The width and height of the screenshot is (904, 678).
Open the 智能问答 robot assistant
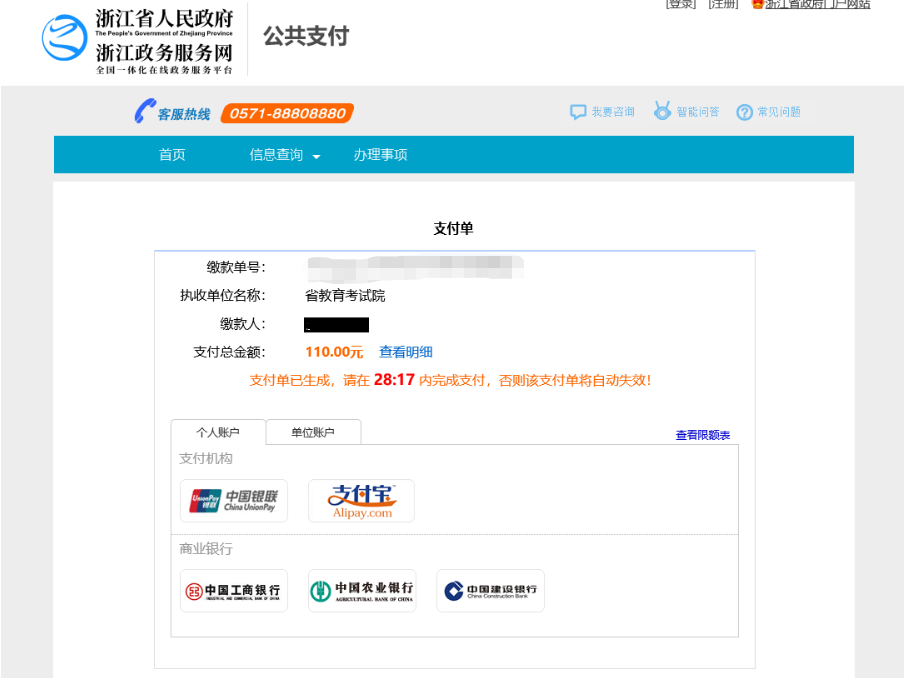[x=662, y=111]
